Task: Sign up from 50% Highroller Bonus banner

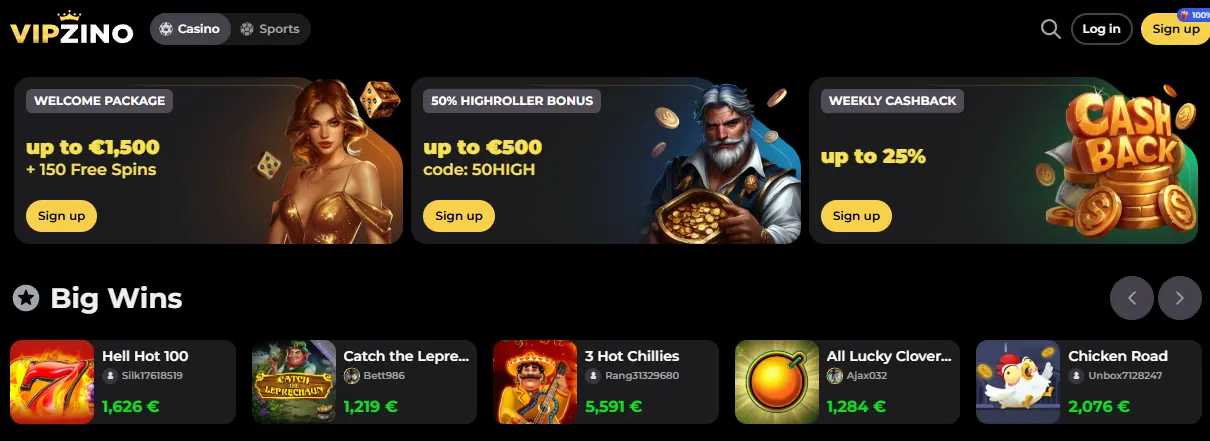Action: coord(459,215)
